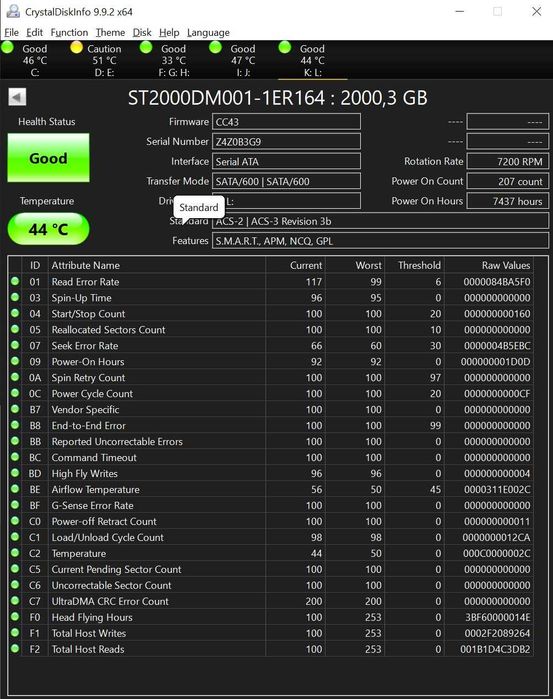Click the status dot for Power-On Hours
Viewport: 553px width, 699px height.
click(x=15, y=361)
